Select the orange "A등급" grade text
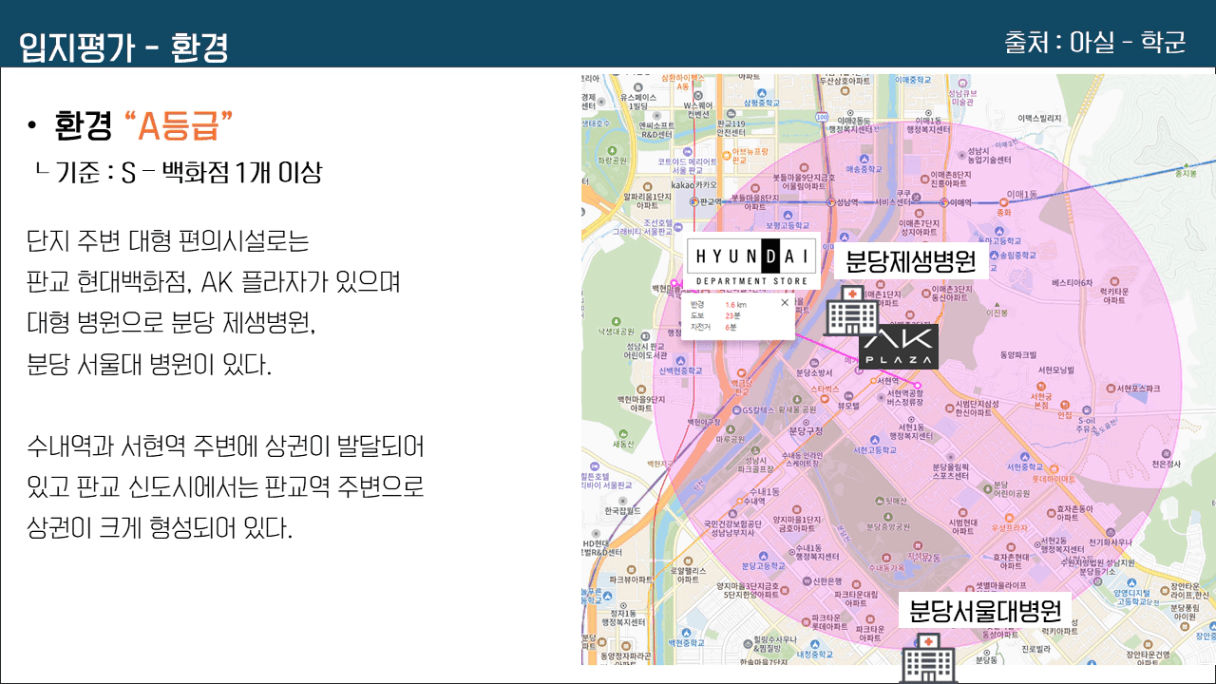The height and width of the screenshot is (684, 1216). point(179,126)
